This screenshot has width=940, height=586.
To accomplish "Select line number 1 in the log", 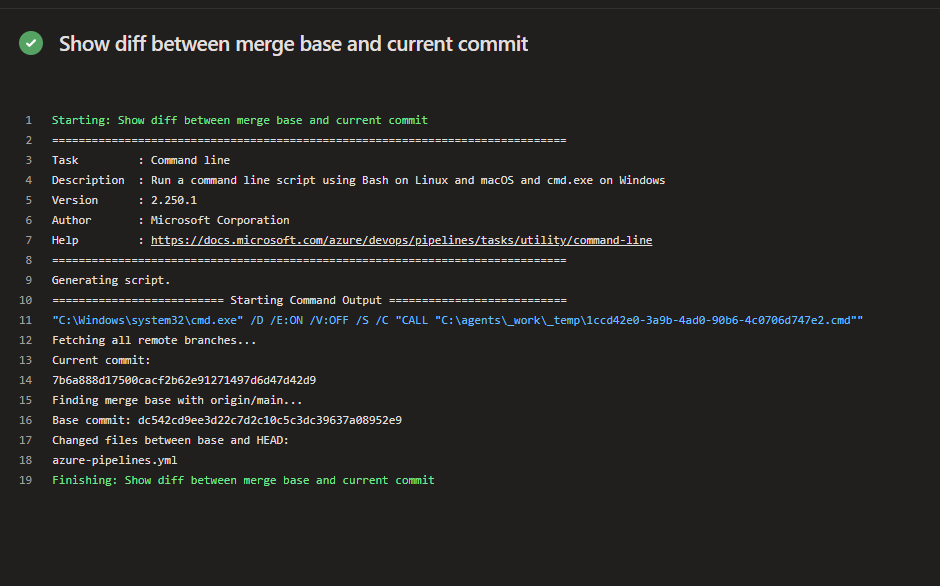I will (x=28, y=120).
